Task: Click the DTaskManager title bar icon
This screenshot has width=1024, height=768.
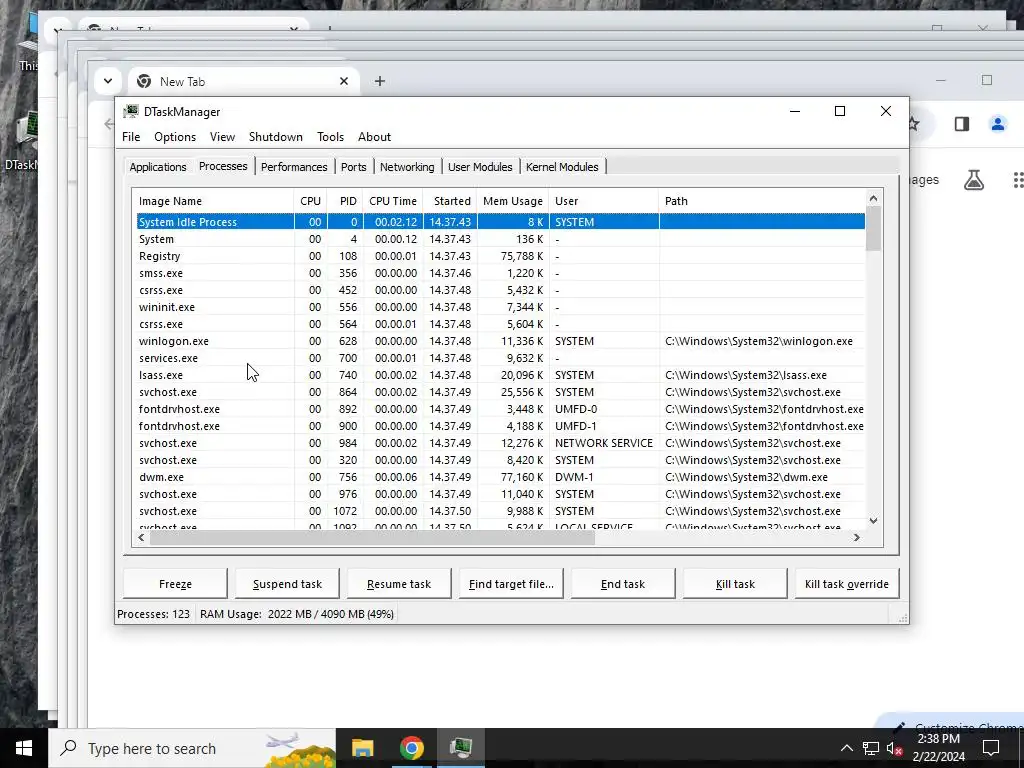Action: [131, 112]
